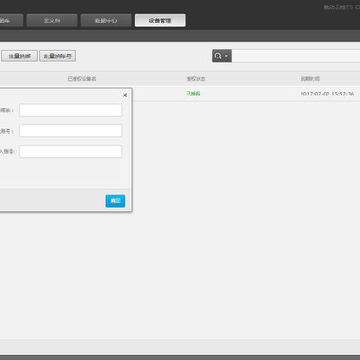Screen dimensions: 360x360
Task: Switch to the highlighted 设备管理 tab
Action: click(x=160, y=20)
